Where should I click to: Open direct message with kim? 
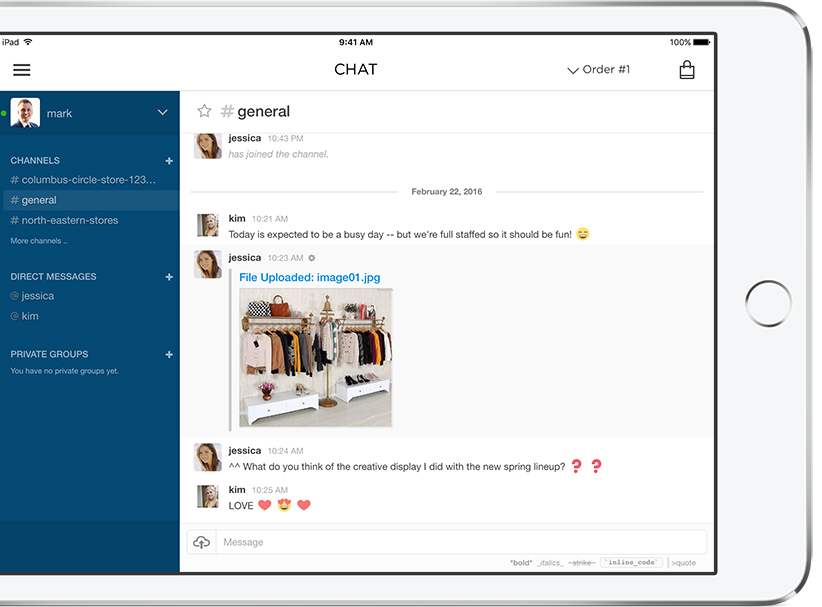[x=24, y=316]
